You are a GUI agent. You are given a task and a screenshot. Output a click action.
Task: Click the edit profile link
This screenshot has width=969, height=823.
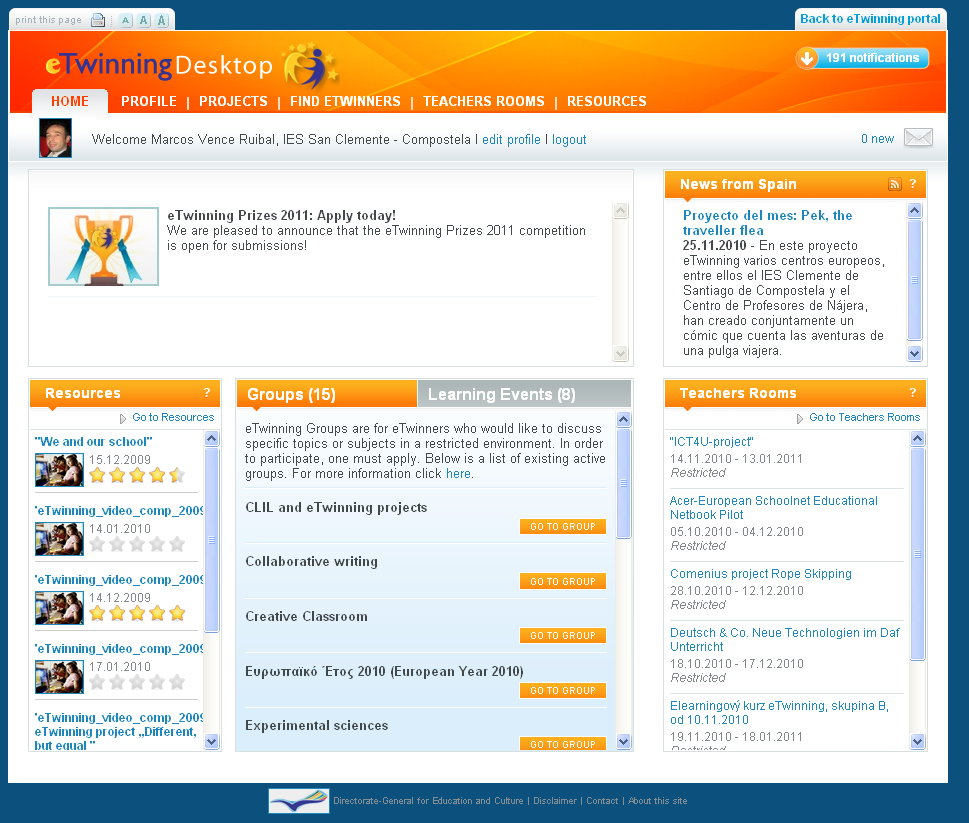pyautogui.click(x=511, y=140)
